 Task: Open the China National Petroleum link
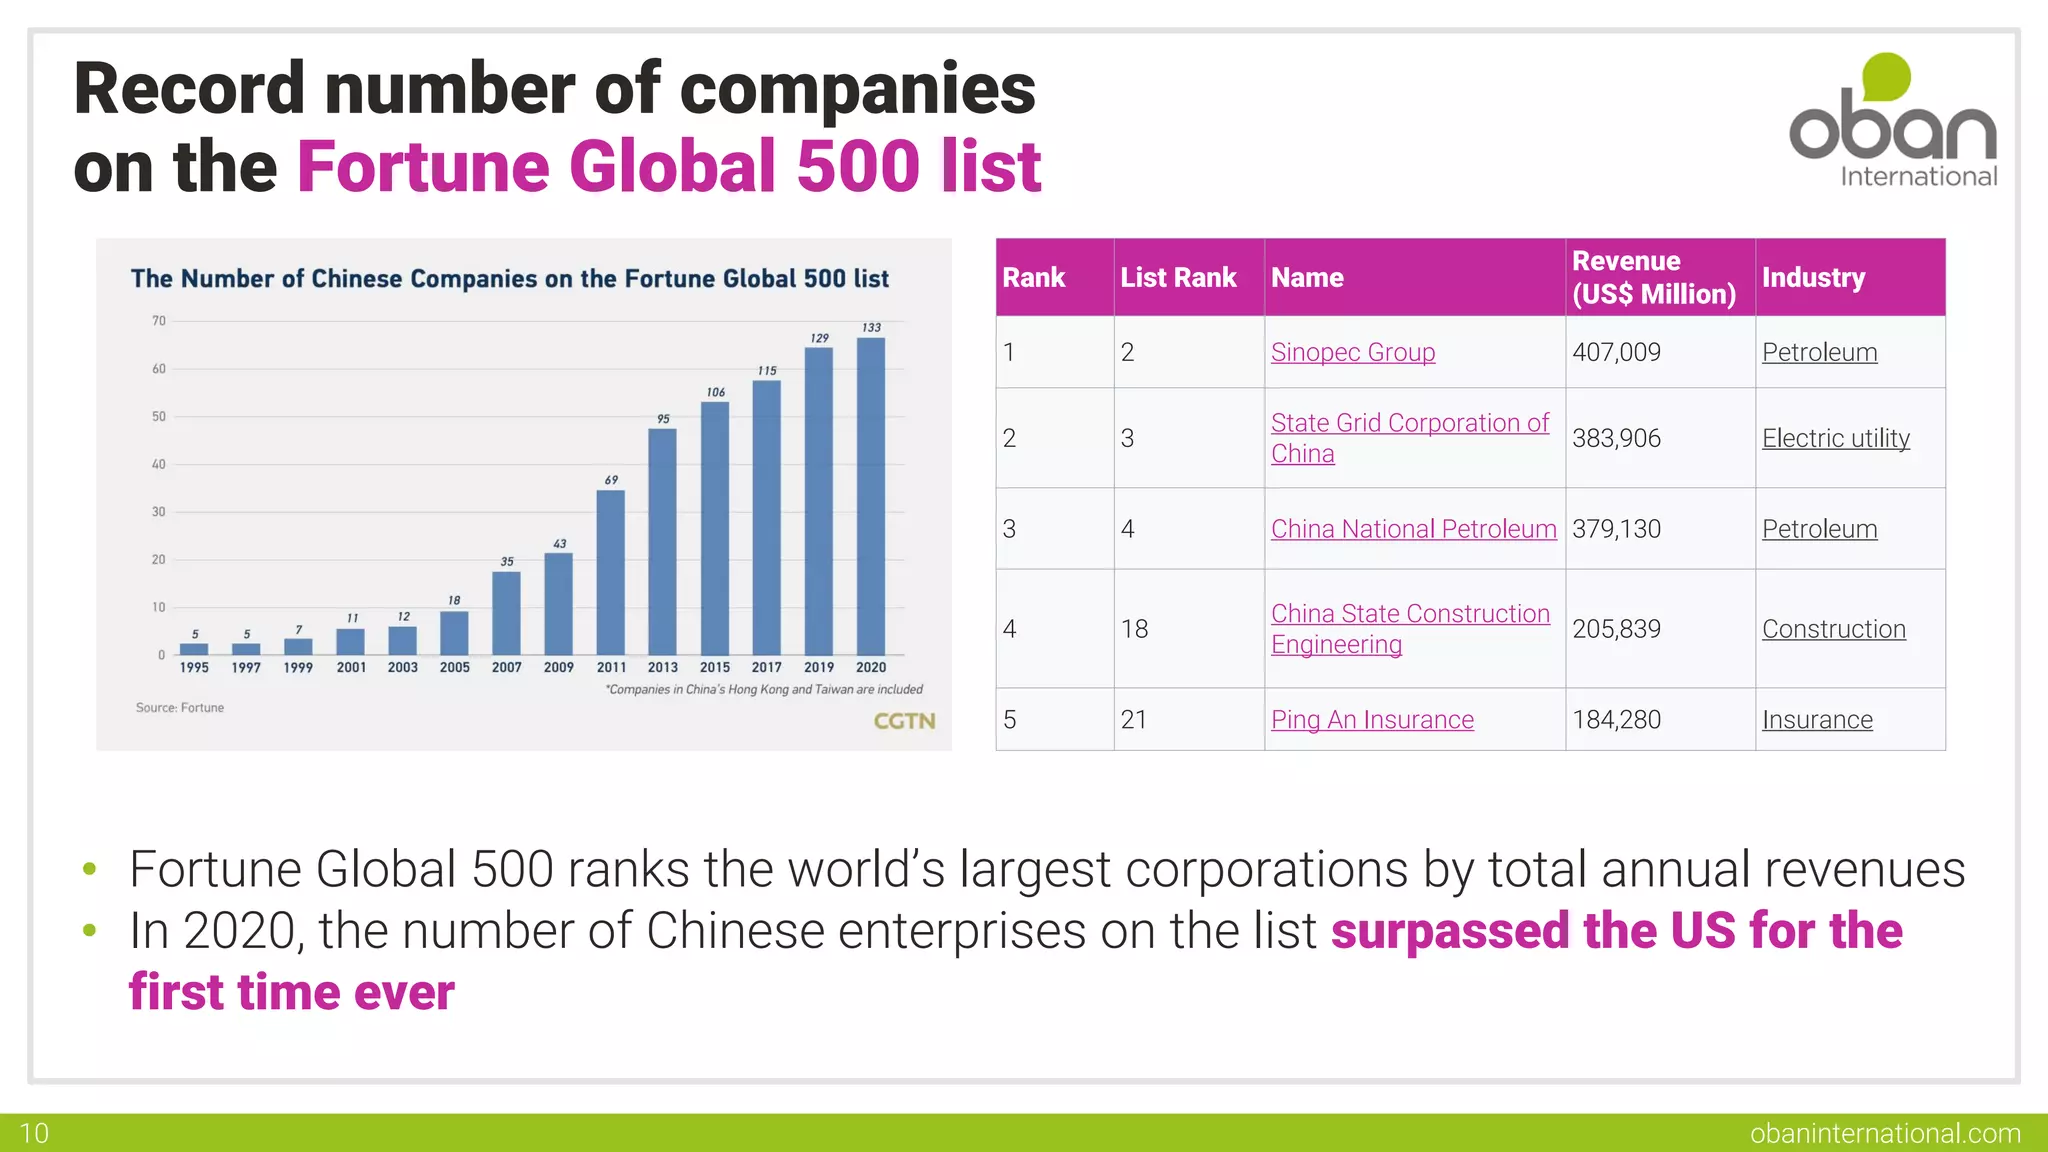pos(1413,529)
